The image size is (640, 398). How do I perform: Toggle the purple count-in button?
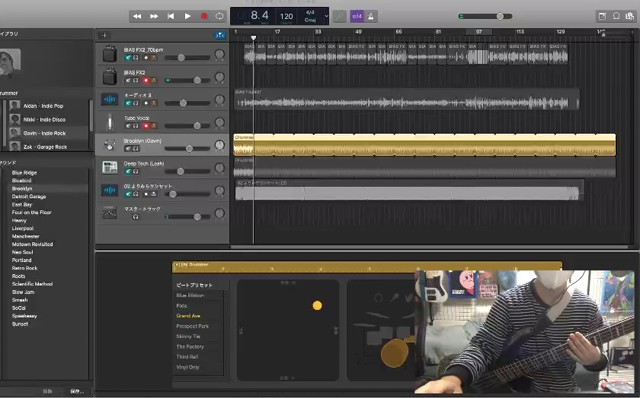(x=357, y=16)
